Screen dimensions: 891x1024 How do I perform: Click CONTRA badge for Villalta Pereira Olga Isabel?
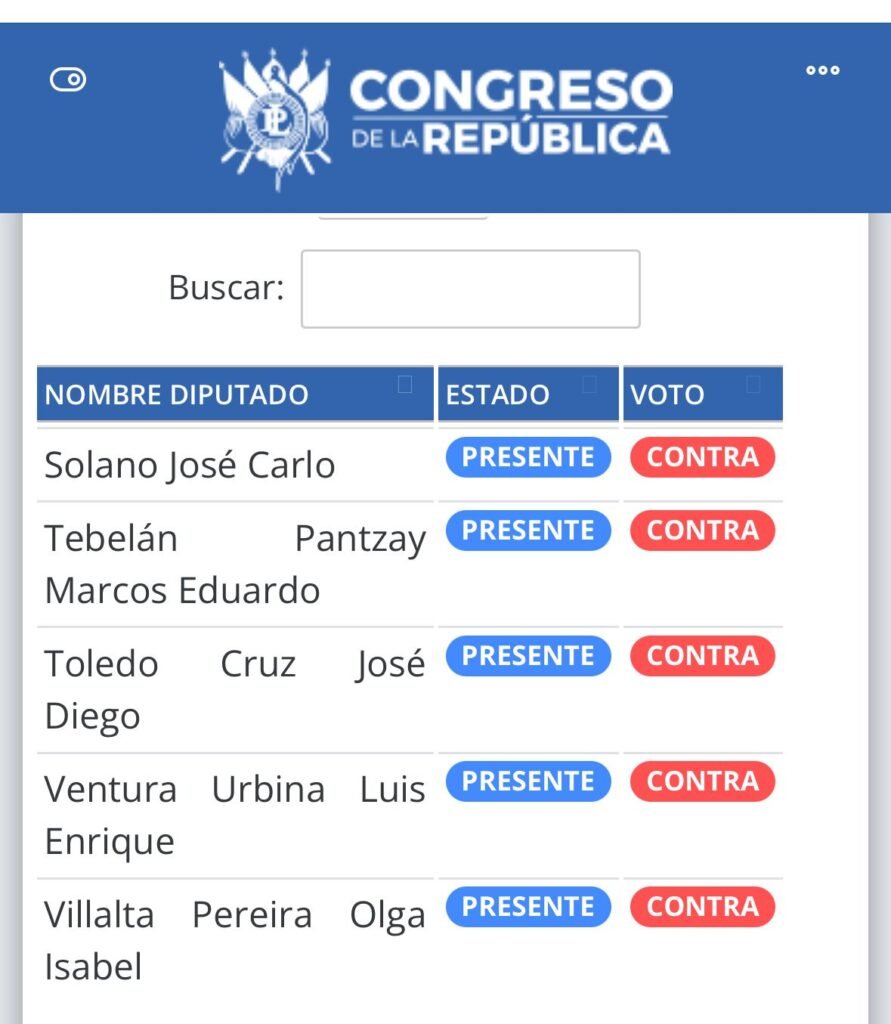(702, 907)
